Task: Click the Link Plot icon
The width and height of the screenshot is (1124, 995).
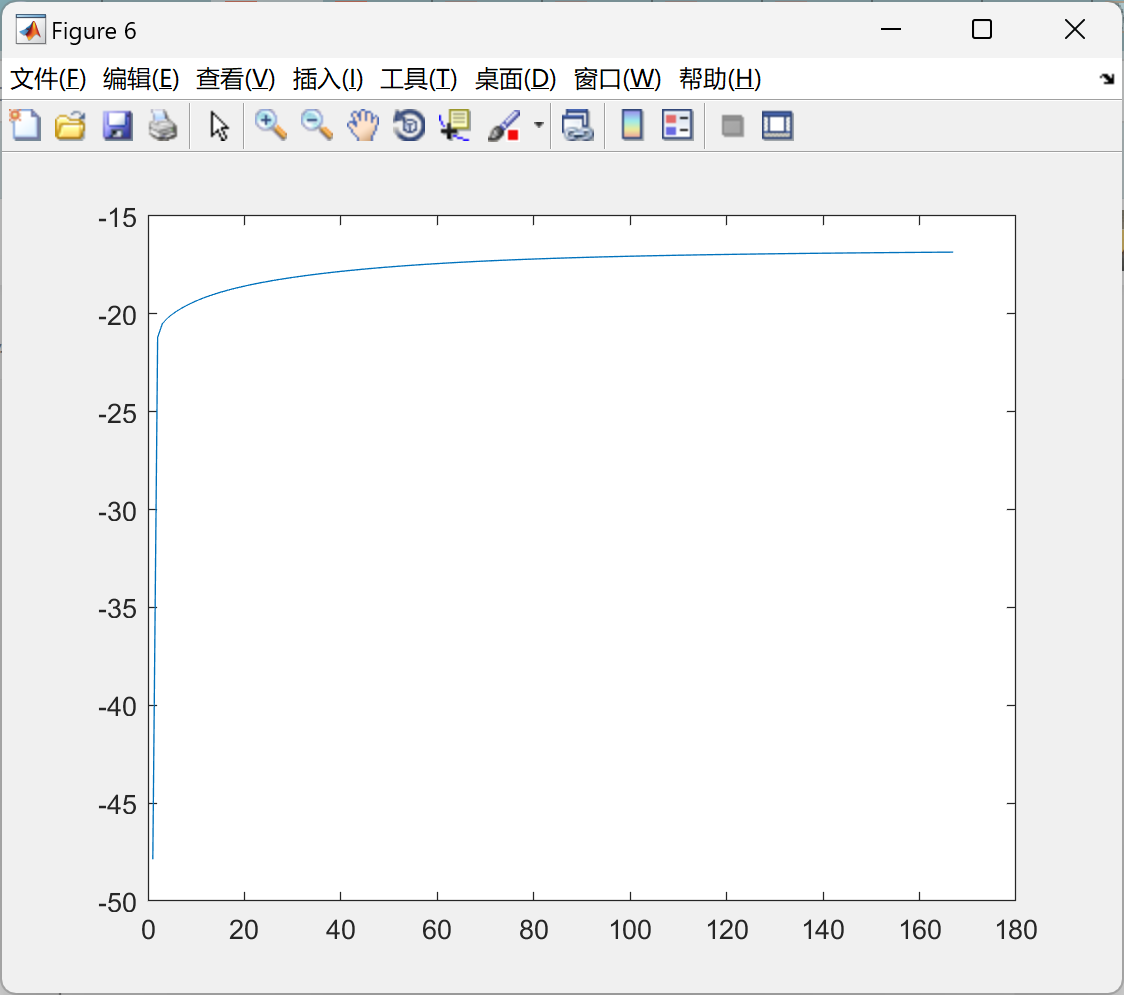Action: click(x=577, y=125)
